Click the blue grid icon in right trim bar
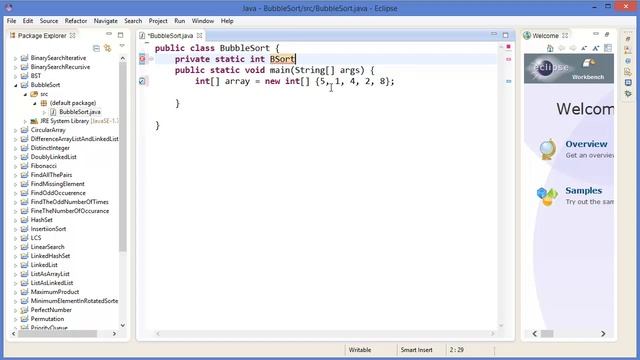Viewport: 640px width, 360px height. tap(628, 83)
